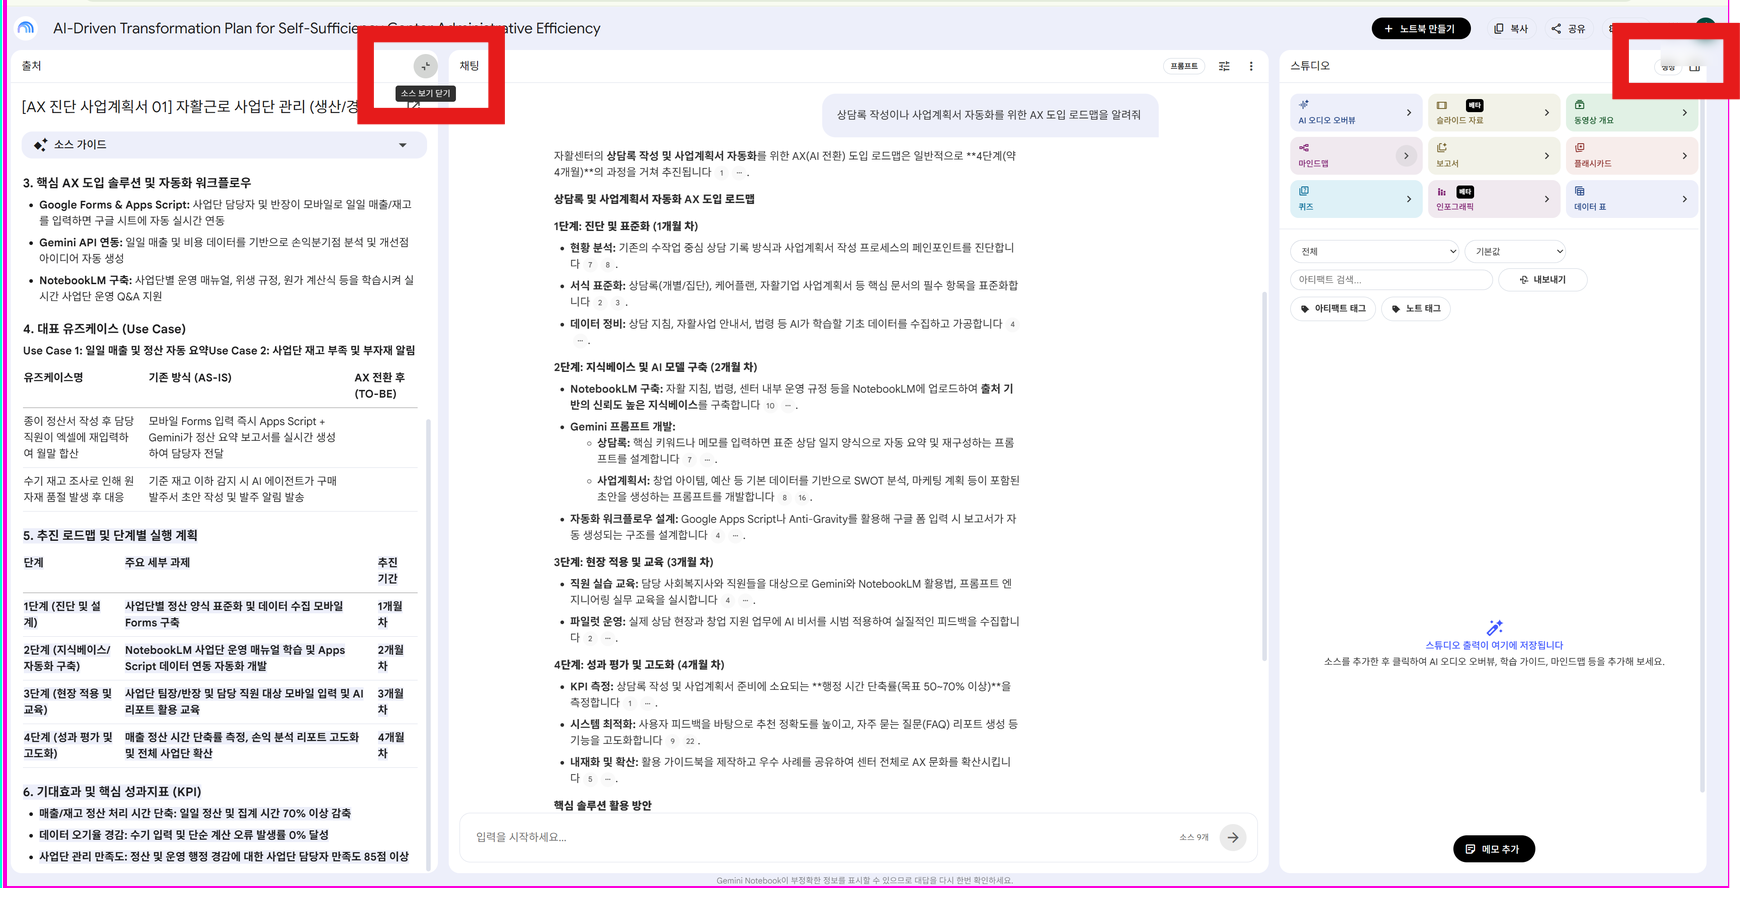Viewport: 1740px width, 906px height.
Task: Click the 아티팩트 태그 button
Action: tap(1333, 309)
